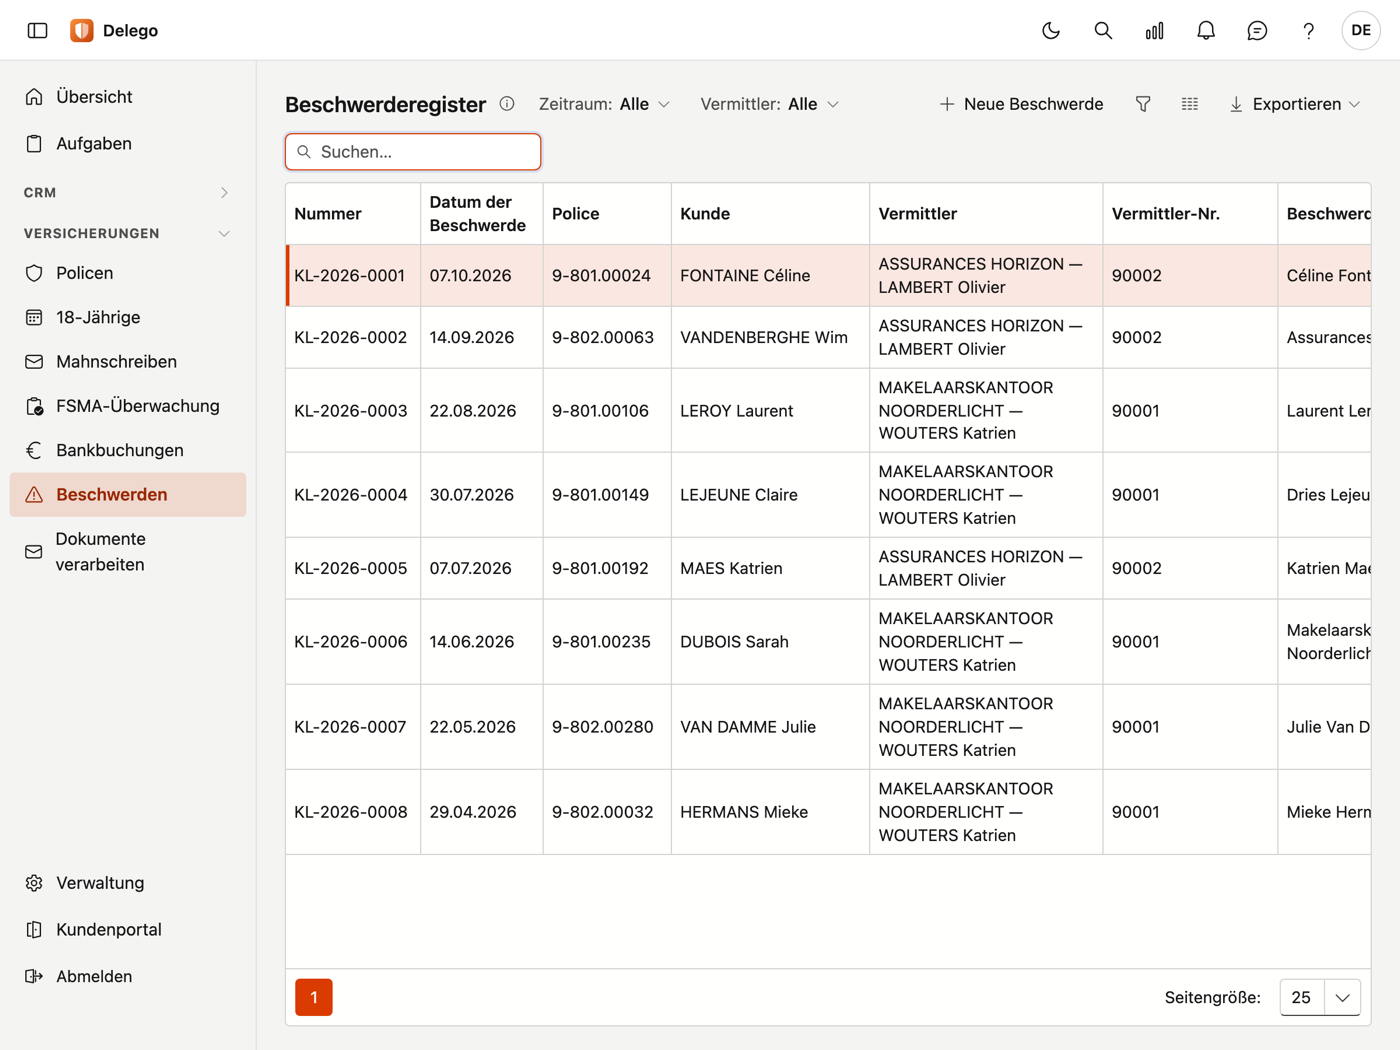
Task: Open Mahnschreiben in sidebar
Action: [127, 361]
